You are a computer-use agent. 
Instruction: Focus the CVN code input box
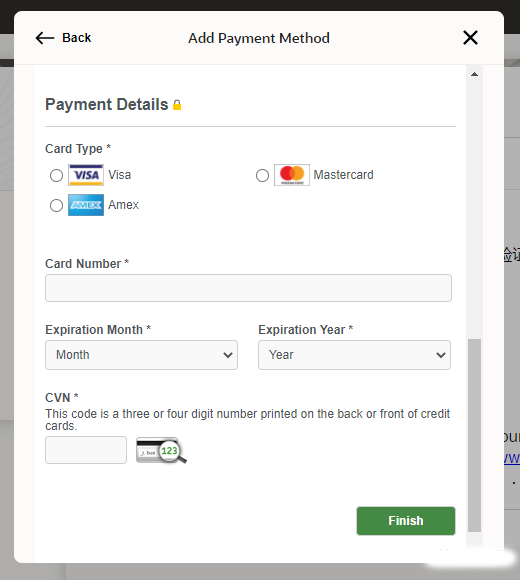click(x=86, y=450)
